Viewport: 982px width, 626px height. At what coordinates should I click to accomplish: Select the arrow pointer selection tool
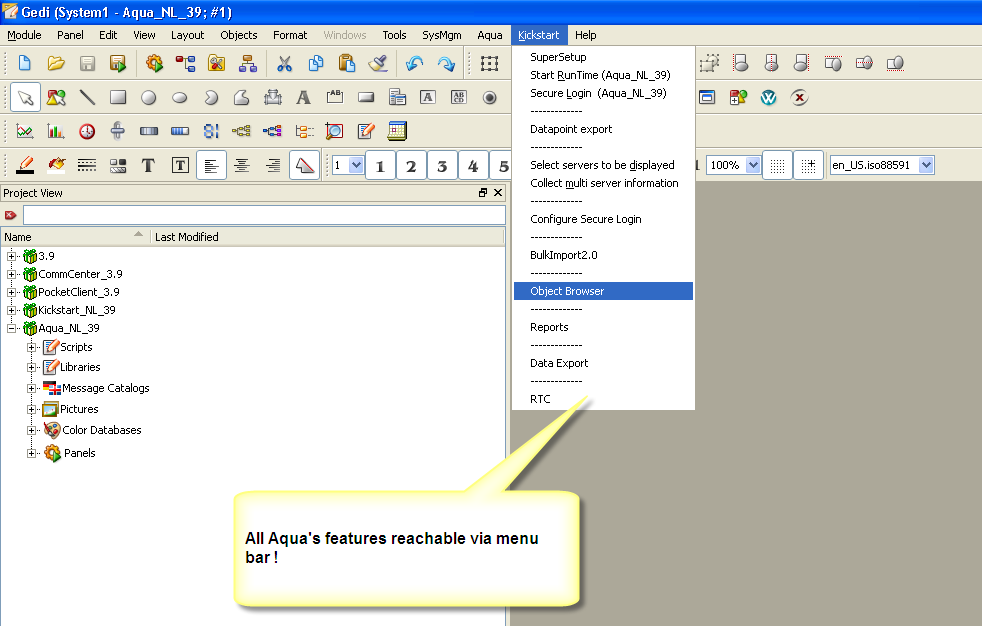coord(25,97)
